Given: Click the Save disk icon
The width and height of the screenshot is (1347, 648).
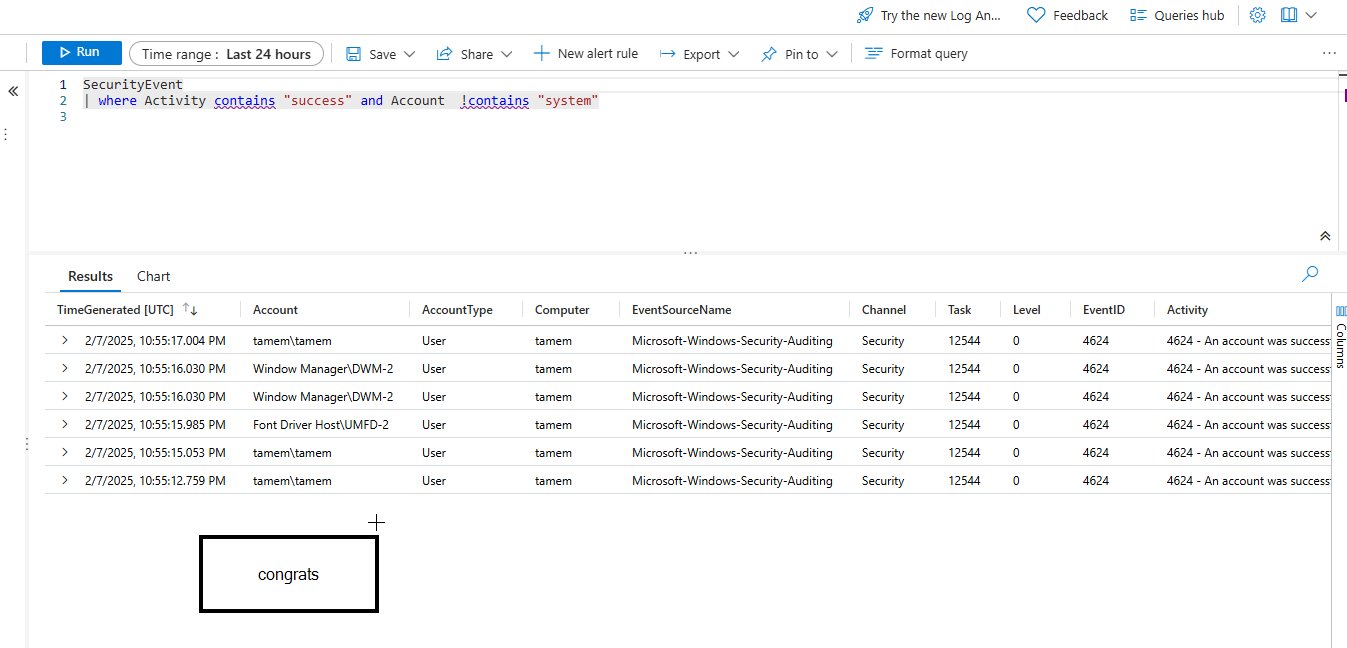Looking at the screenshot, I should tap(354, 54).
